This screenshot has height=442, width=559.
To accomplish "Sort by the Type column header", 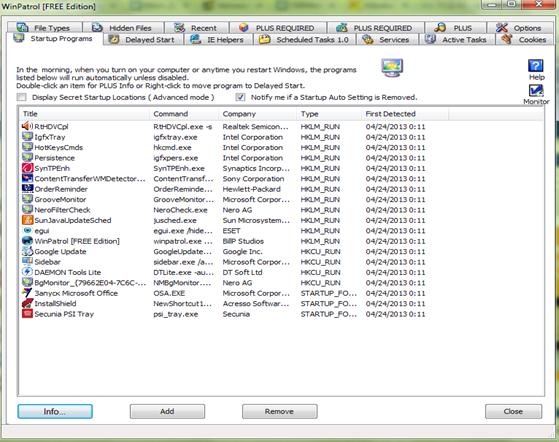I will tap(329, 114).
